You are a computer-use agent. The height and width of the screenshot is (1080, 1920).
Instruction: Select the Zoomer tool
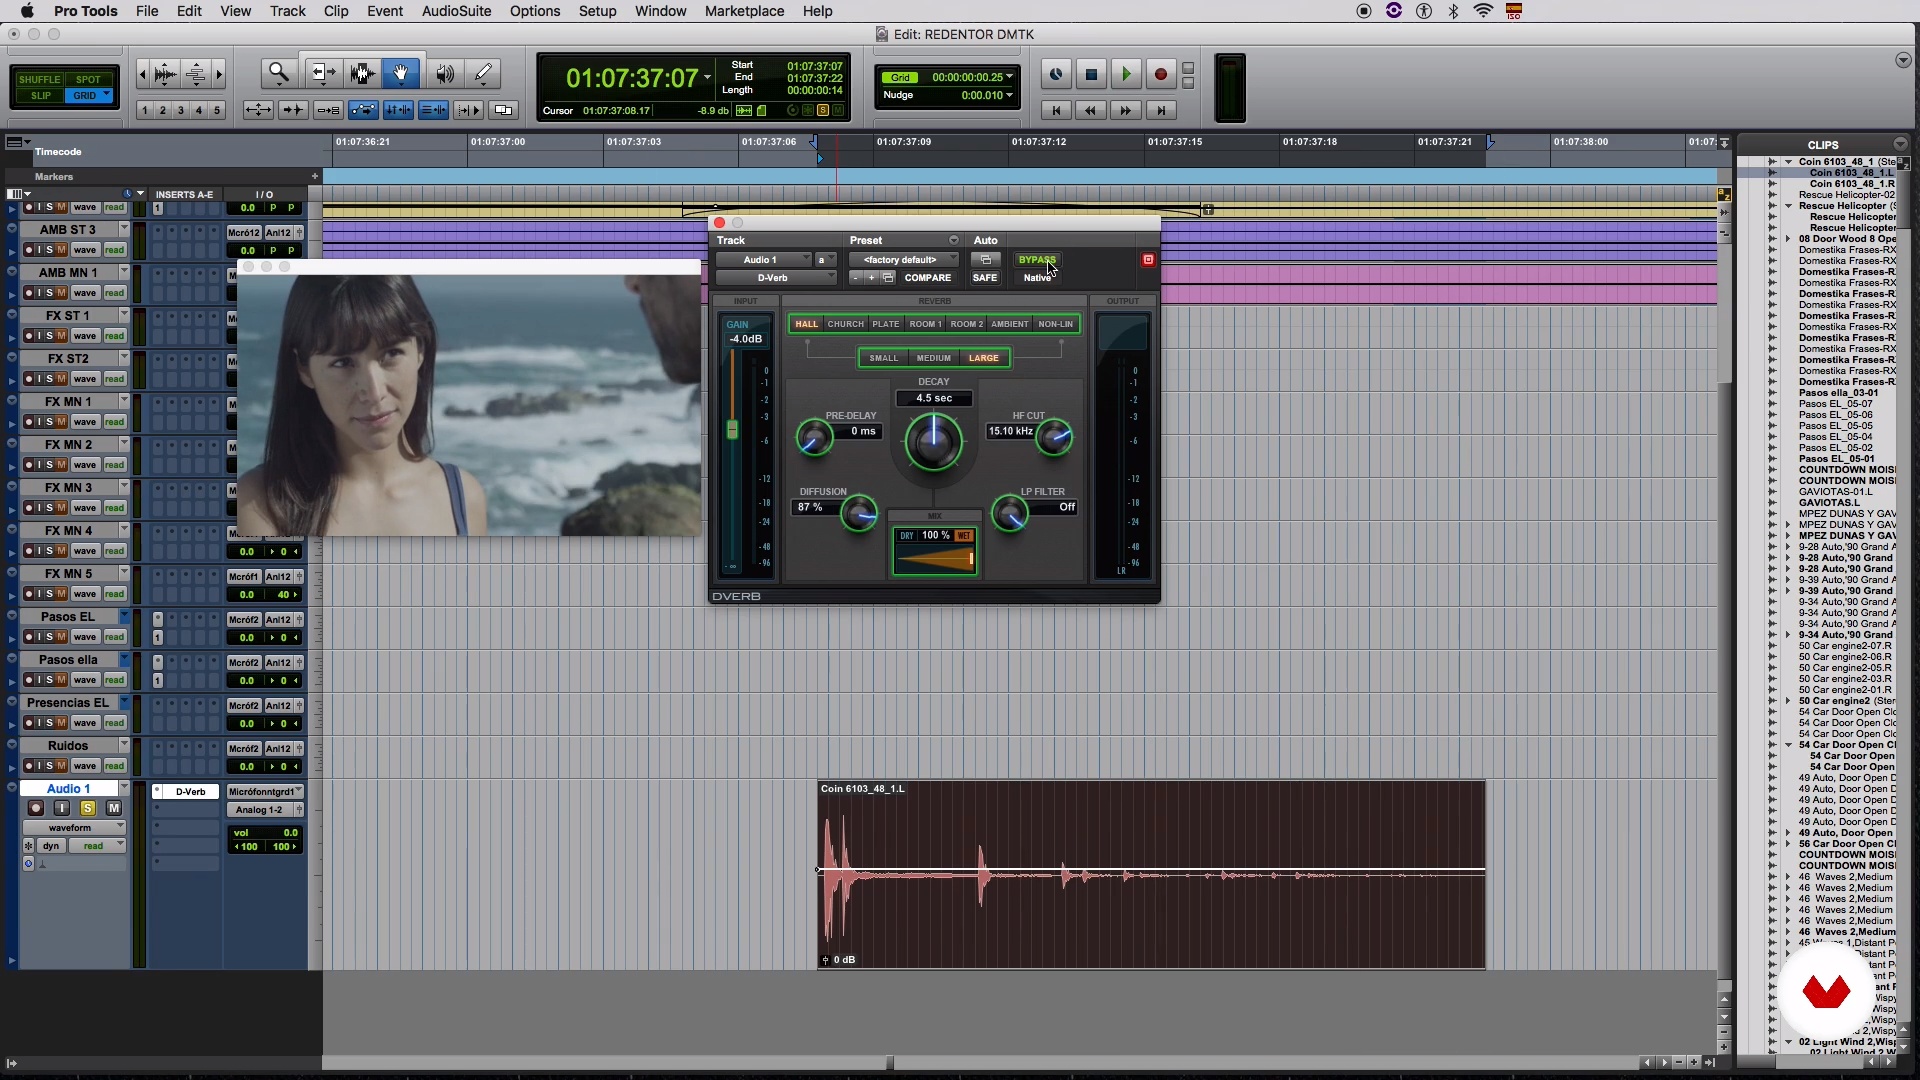[279, 73]
